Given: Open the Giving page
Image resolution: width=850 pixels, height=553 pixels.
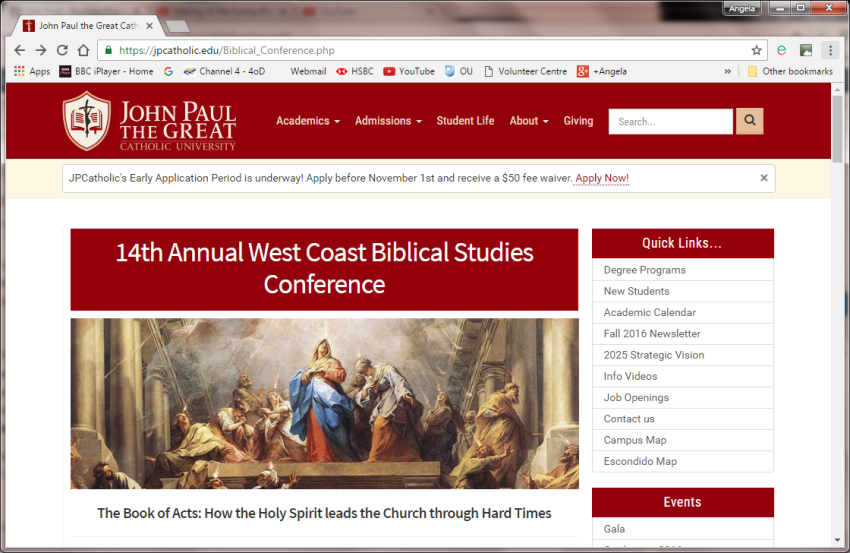Looking at the screenshot, I should click(x=578, y=121).
